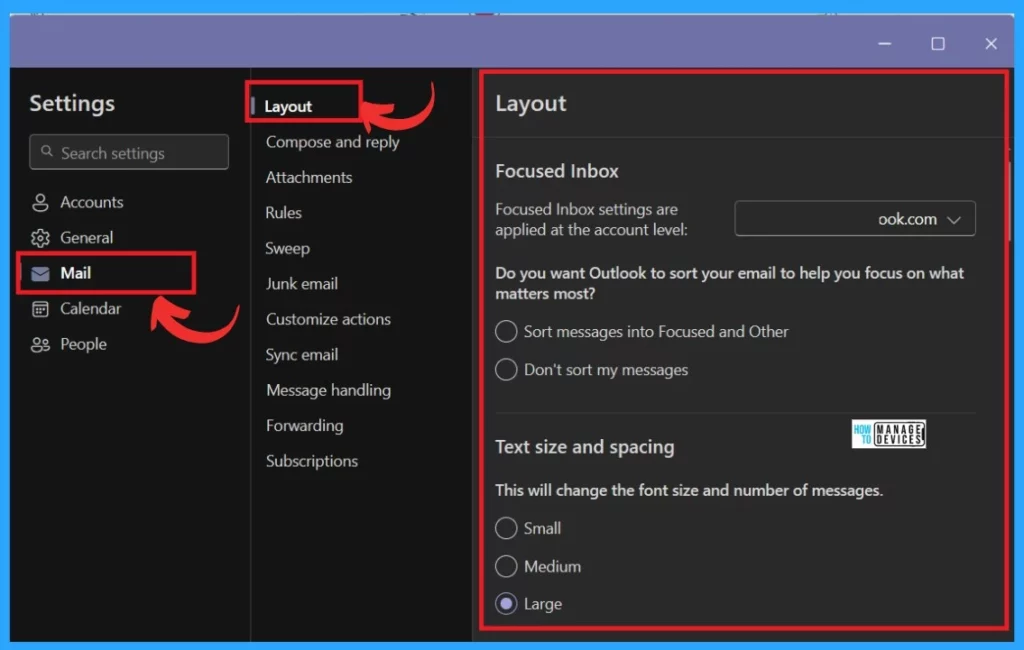This screenshot has height=650, width=1024.
Task: Close the Settings window
Action: 991,44
